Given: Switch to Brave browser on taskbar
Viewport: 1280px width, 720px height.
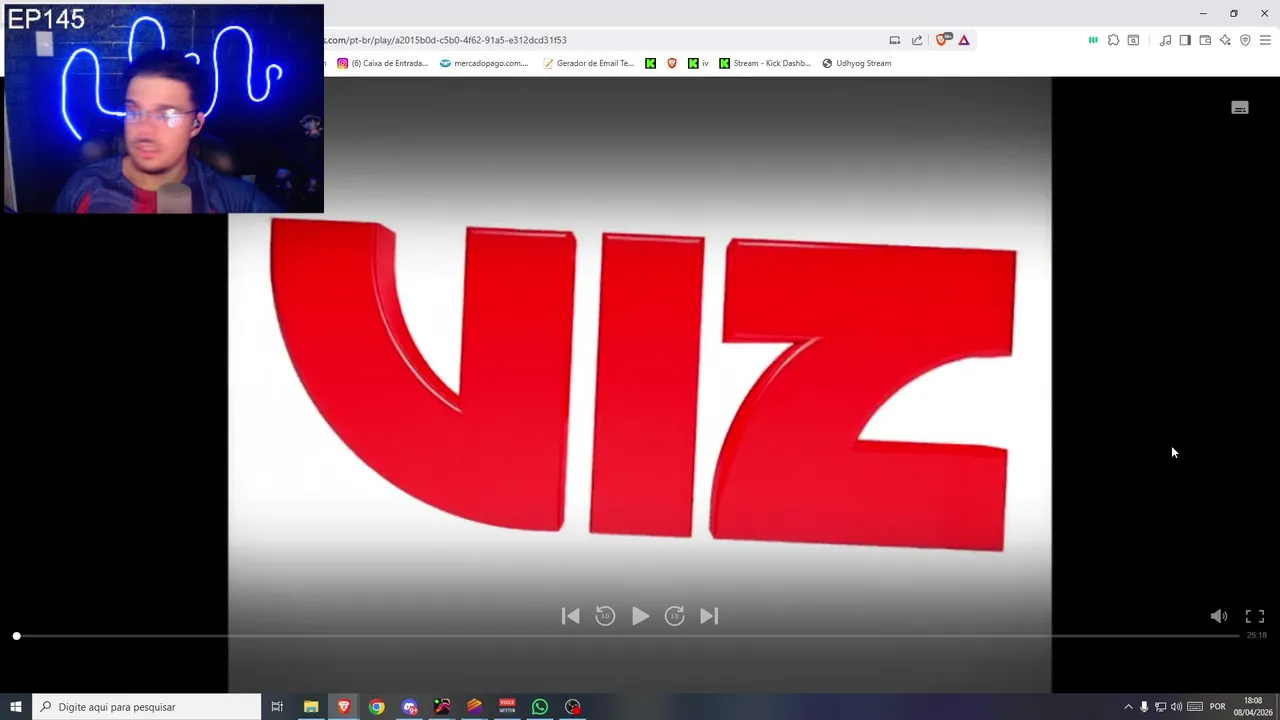Looking at the screenshot, I should click(x=344, y=707).
